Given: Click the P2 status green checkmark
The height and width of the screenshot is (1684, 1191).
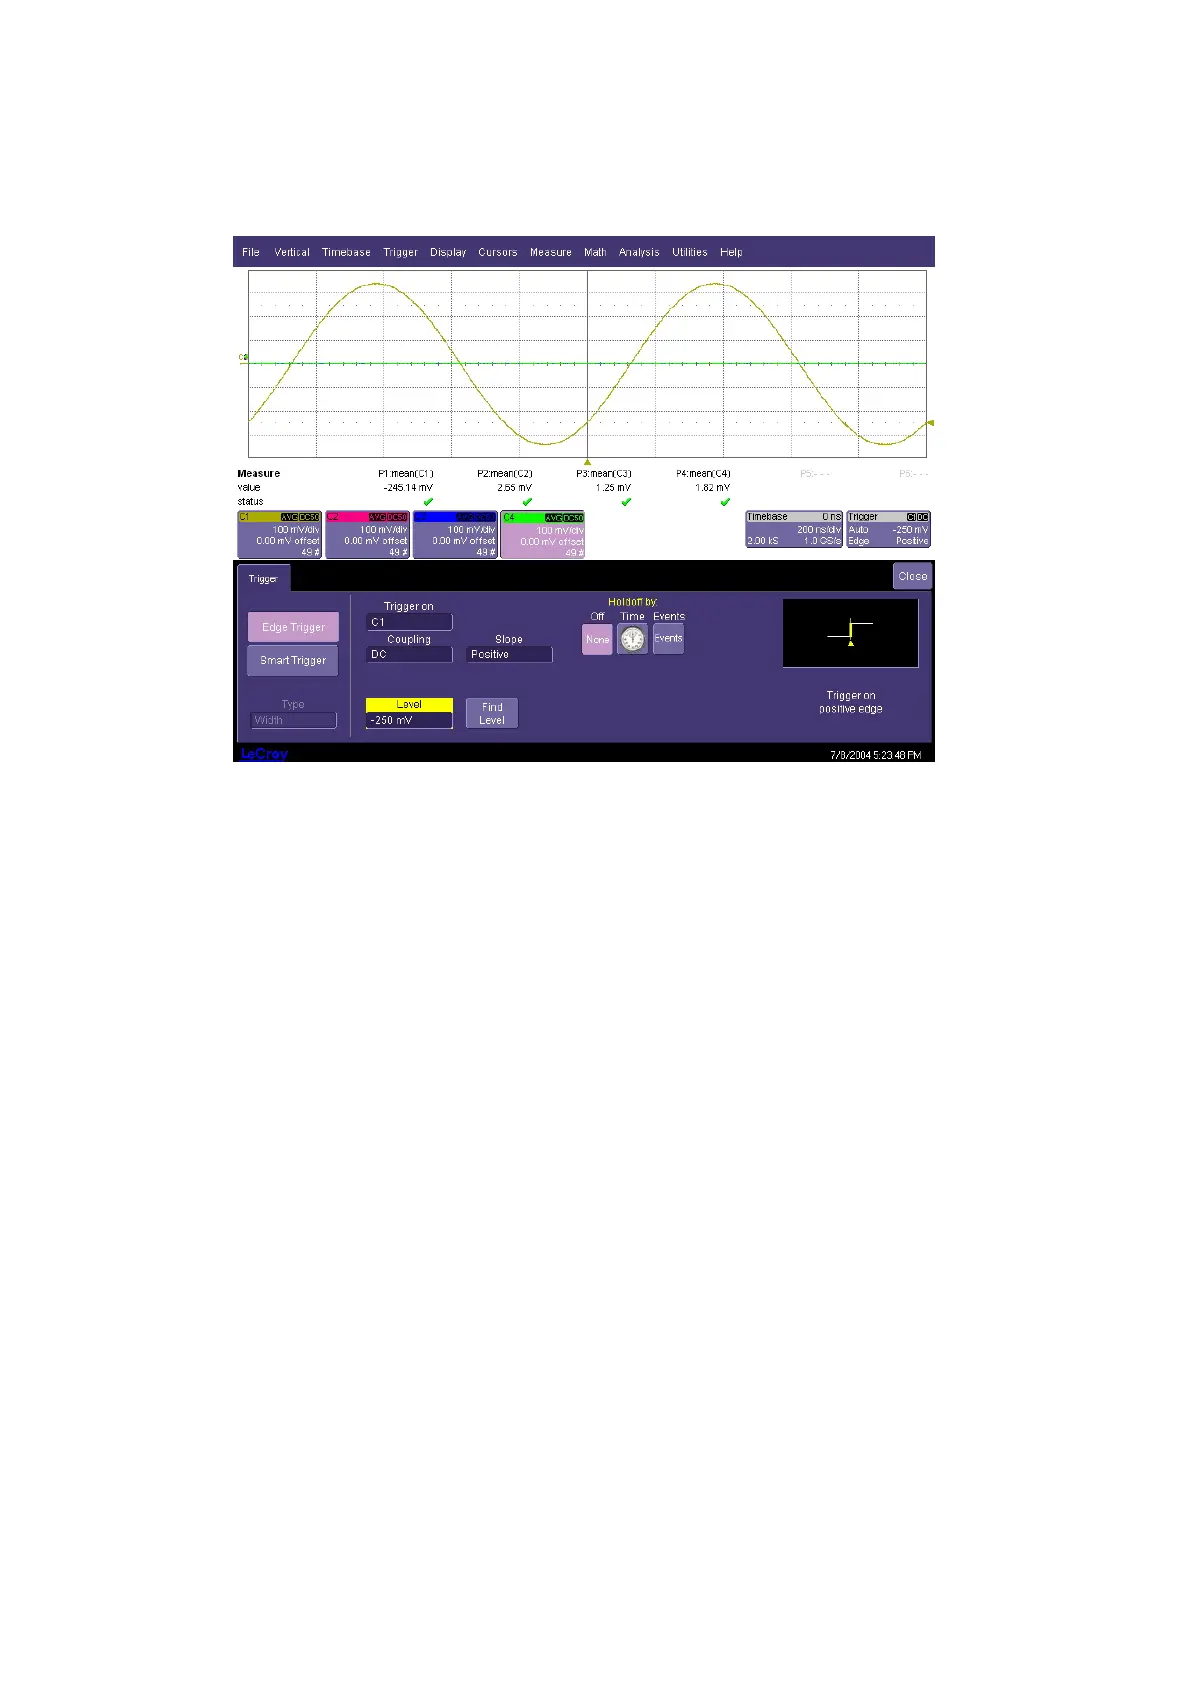Looking at the screenshot, I should pyautogui.click(x=527, y=502).
